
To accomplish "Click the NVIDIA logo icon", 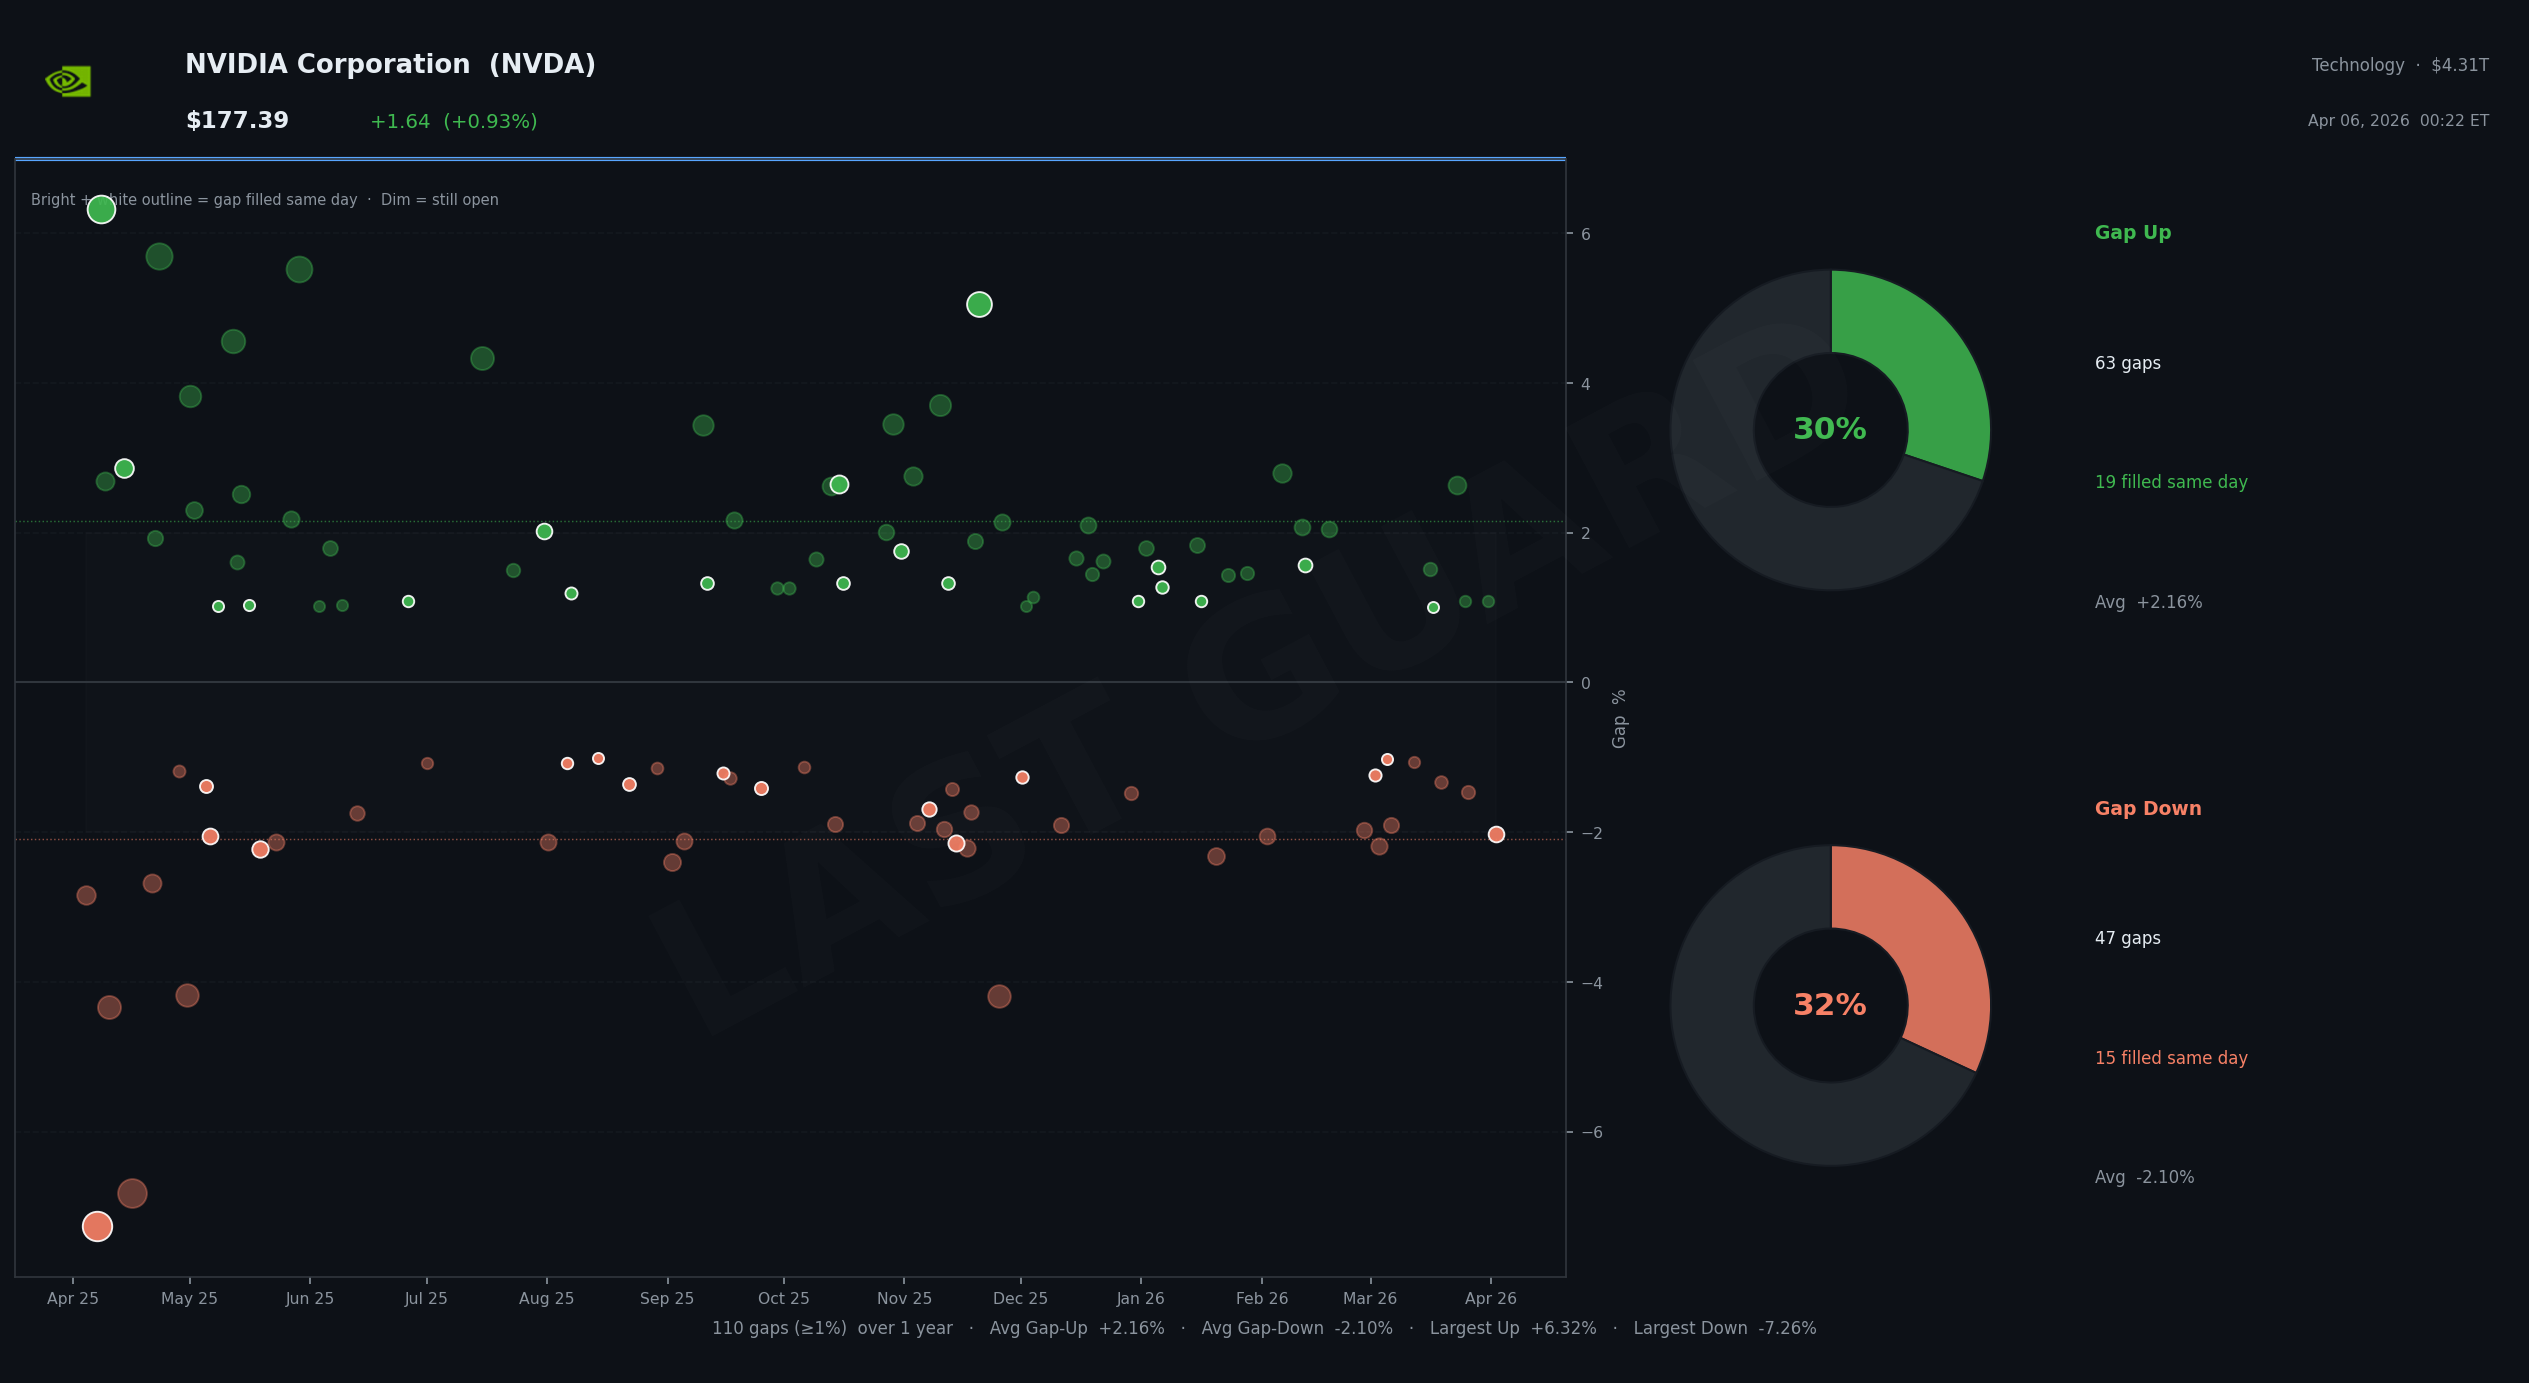I will (69, 81).
